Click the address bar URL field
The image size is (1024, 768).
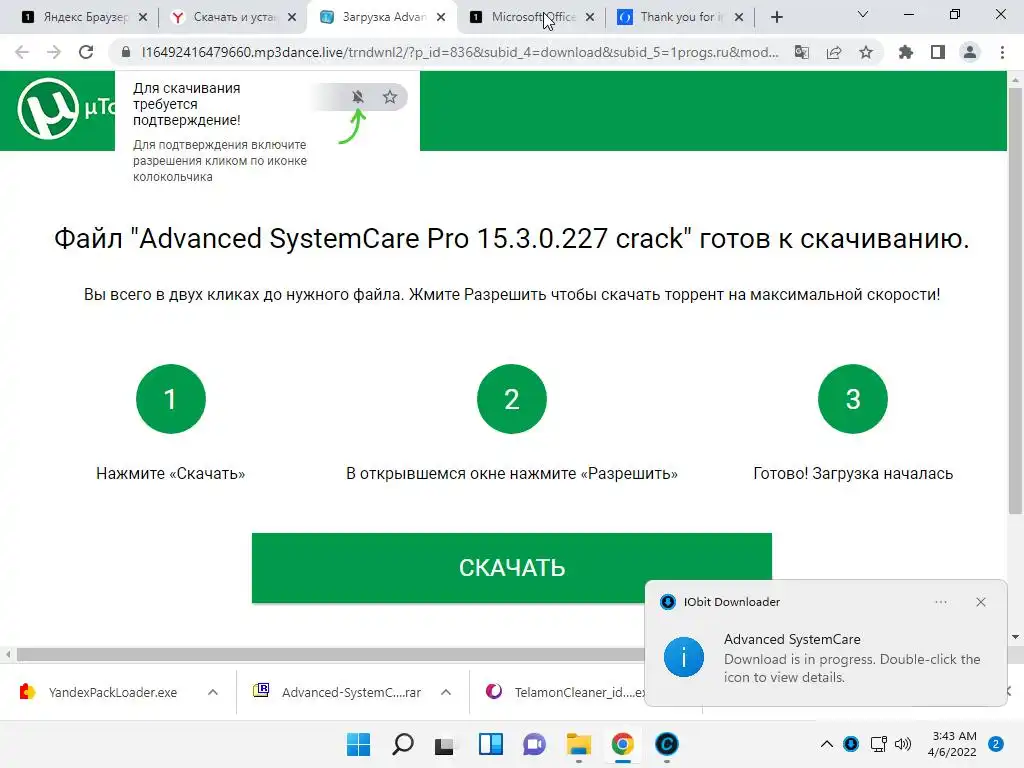[x=459, y=52]
